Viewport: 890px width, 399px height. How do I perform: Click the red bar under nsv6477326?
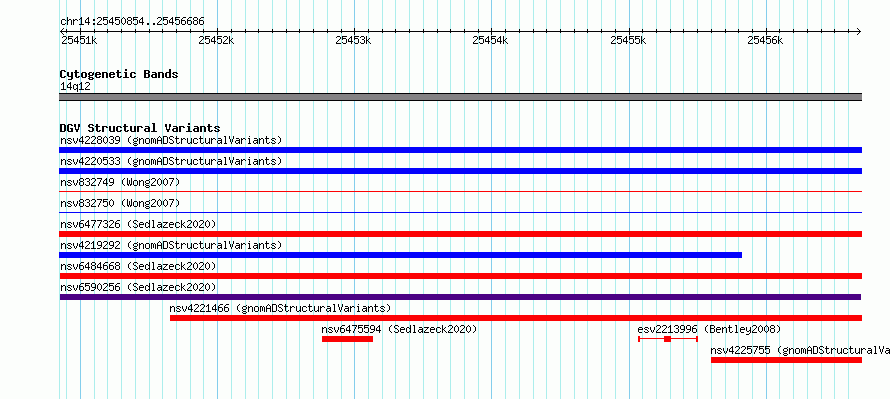pos(460,234)
